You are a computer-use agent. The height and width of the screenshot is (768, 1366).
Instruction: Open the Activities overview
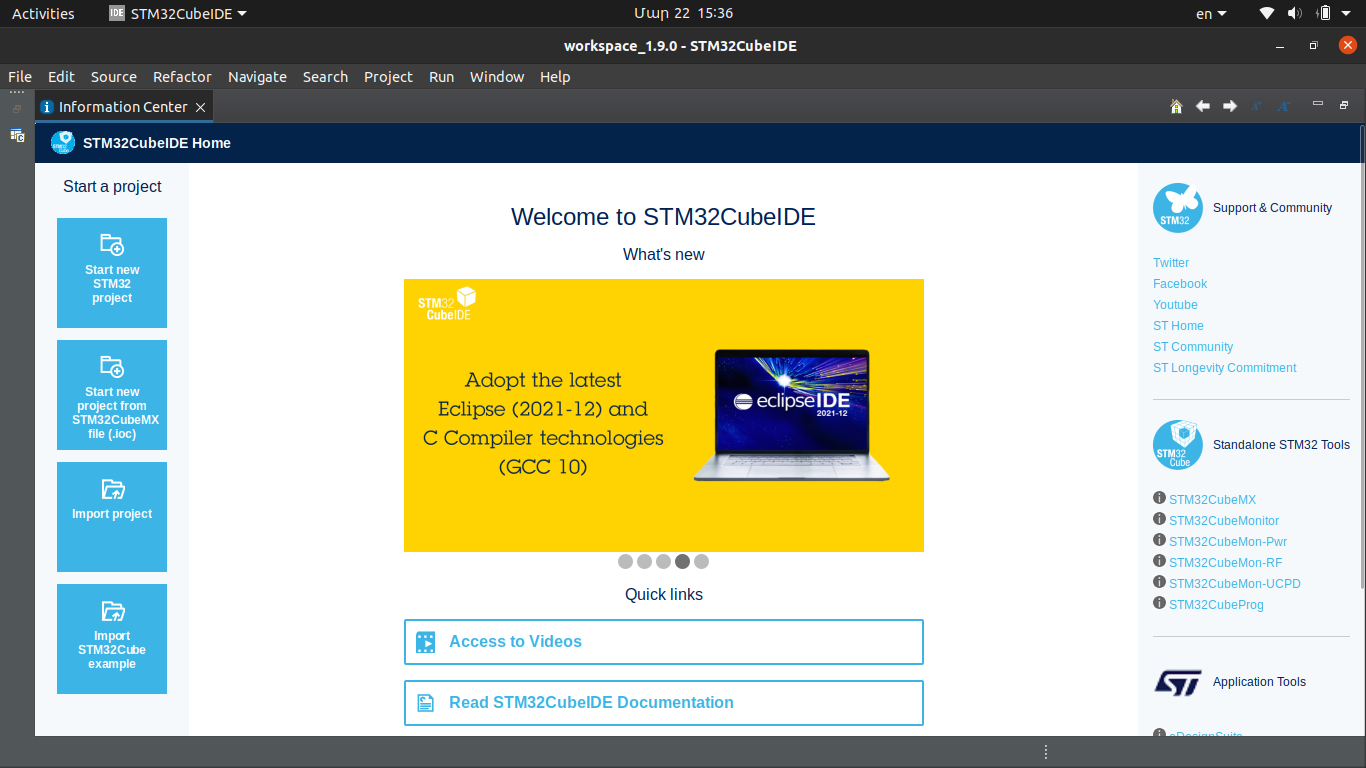tap(43, 13)
